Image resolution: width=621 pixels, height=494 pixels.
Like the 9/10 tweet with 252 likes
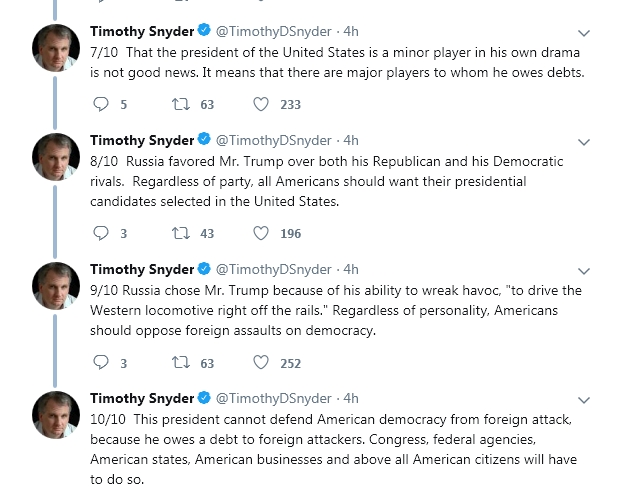pyautogui.click(x=261, y=363)
